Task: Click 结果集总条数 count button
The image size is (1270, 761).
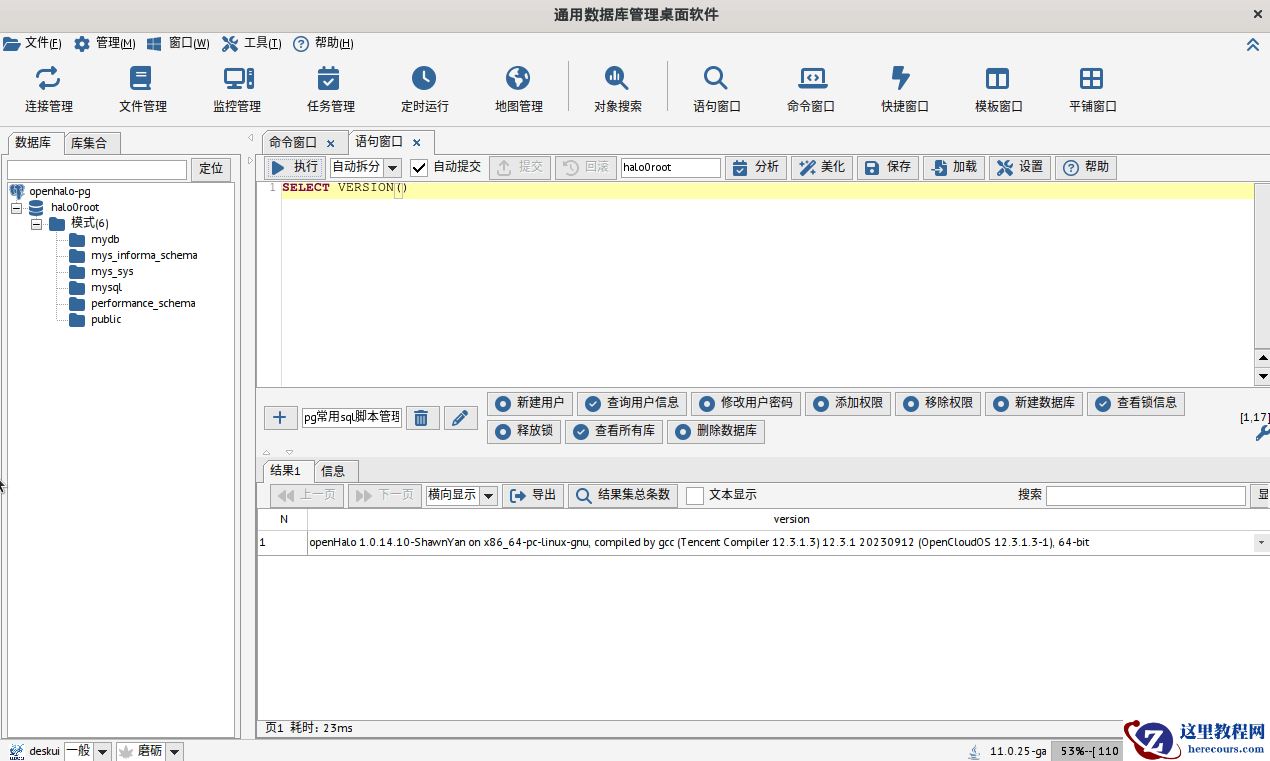Action: coord(624,495)
